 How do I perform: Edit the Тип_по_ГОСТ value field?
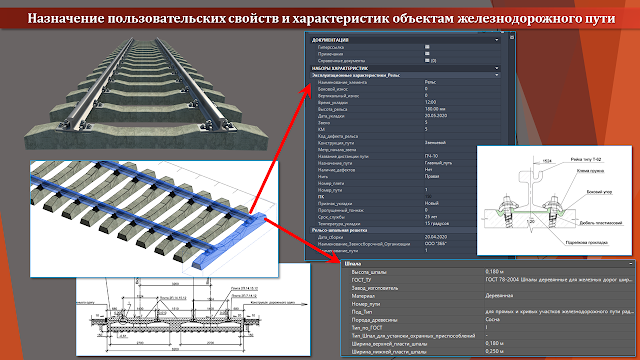pos(559,327)
